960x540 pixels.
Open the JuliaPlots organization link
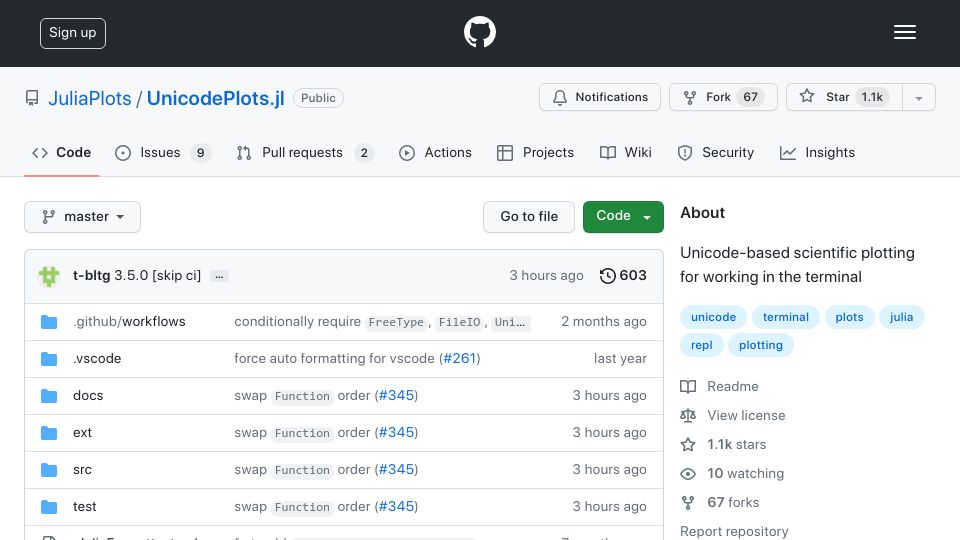[90, 99]
